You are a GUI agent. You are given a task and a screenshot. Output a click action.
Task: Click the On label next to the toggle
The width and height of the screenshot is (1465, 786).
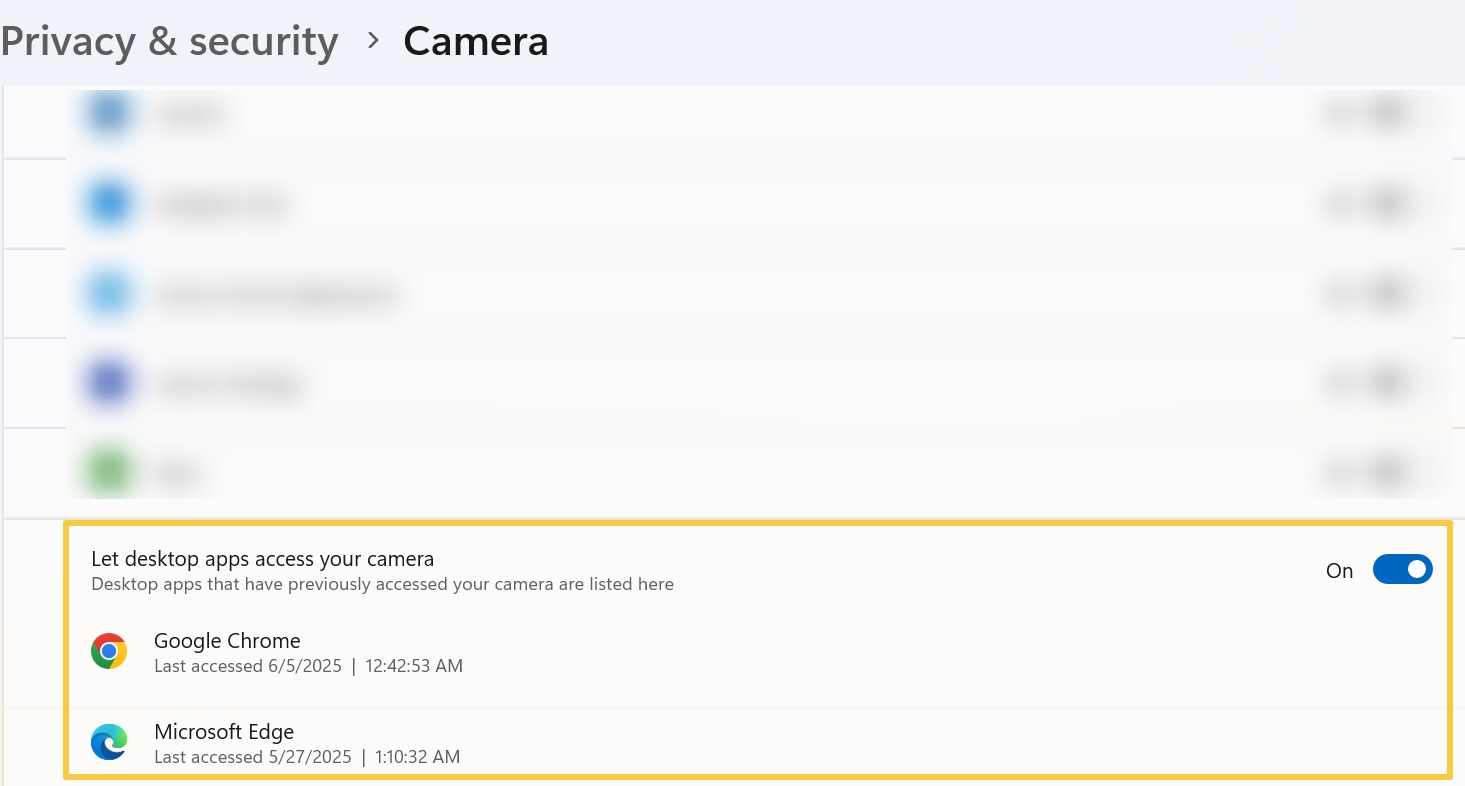[x=1340, y=570]
